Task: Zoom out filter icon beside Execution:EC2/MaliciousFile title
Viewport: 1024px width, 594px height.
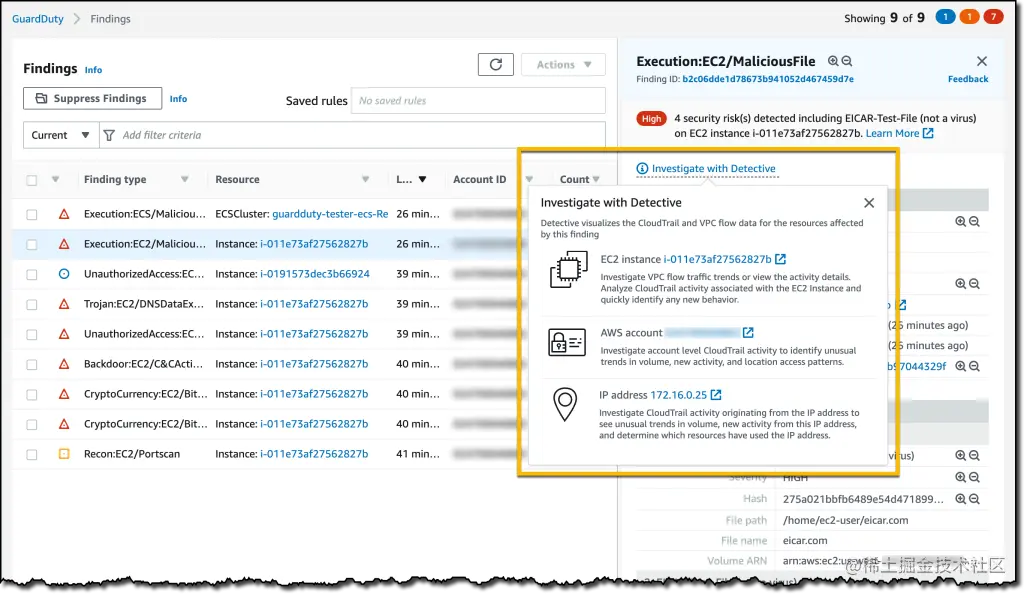Action: pos(847,61)
